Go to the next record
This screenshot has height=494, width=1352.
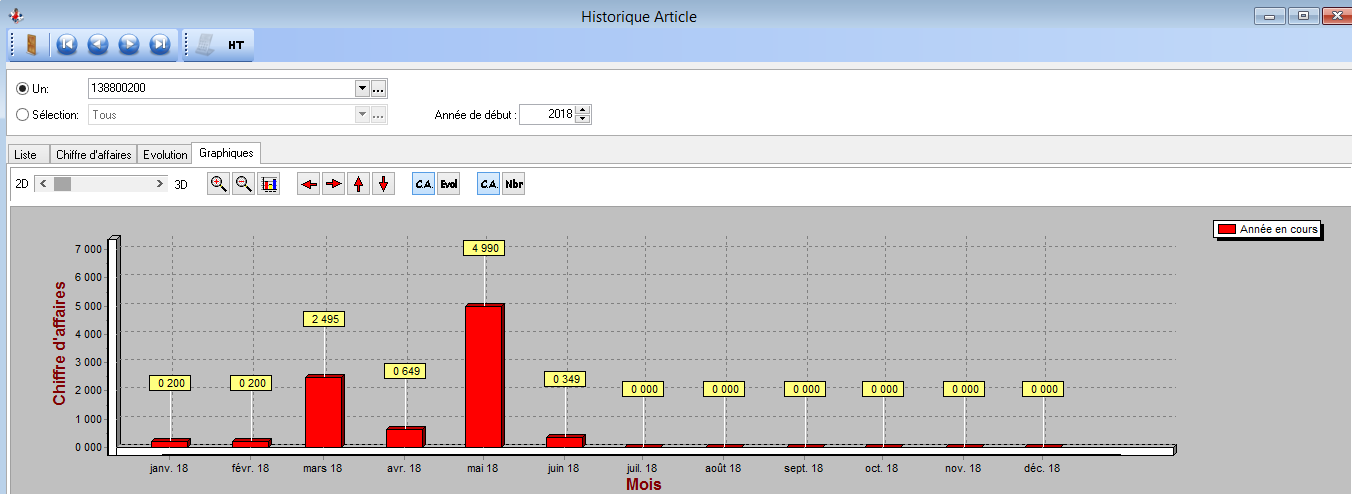click(x=128, y=44)
